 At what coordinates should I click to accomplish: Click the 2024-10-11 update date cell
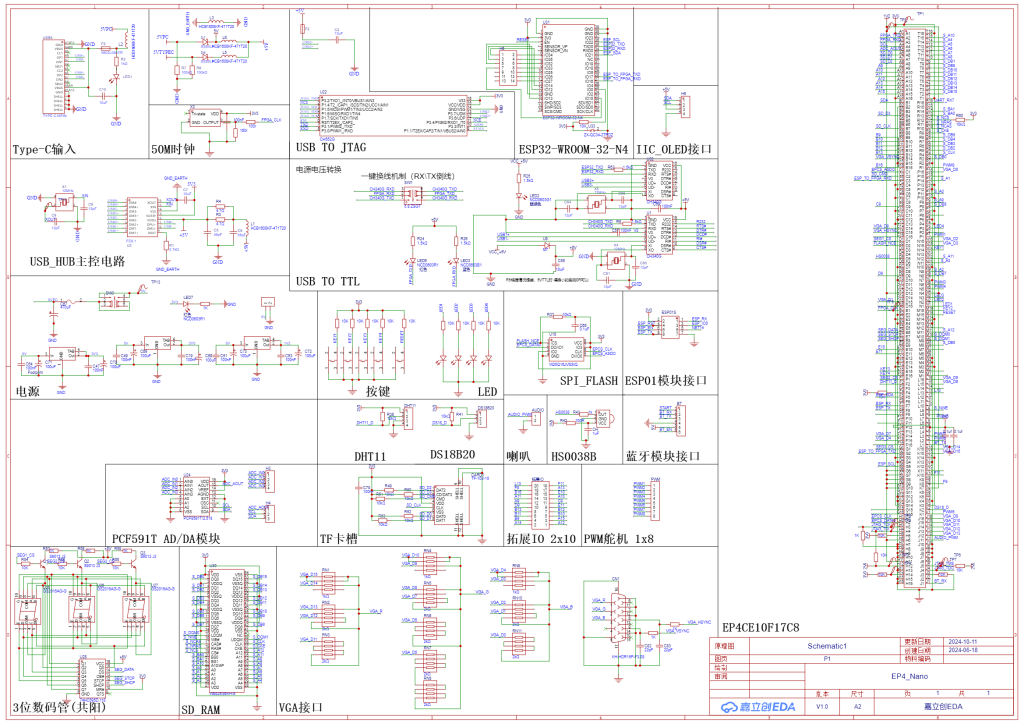(x=946, y=641)
